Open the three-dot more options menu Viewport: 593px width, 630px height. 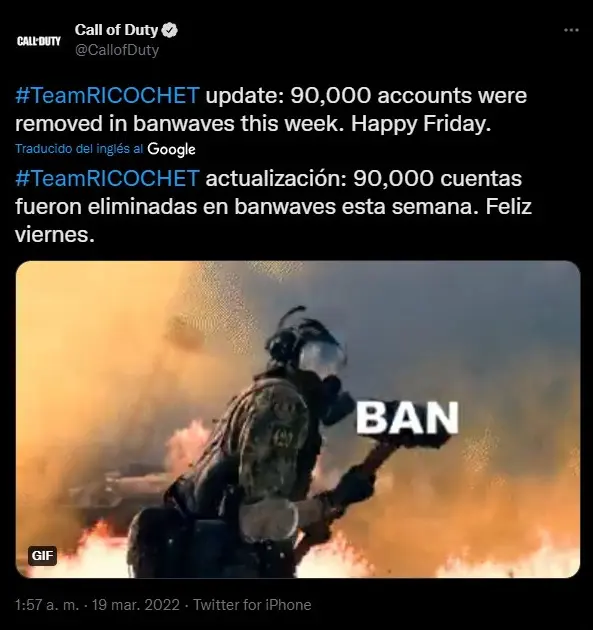(571, 30)
